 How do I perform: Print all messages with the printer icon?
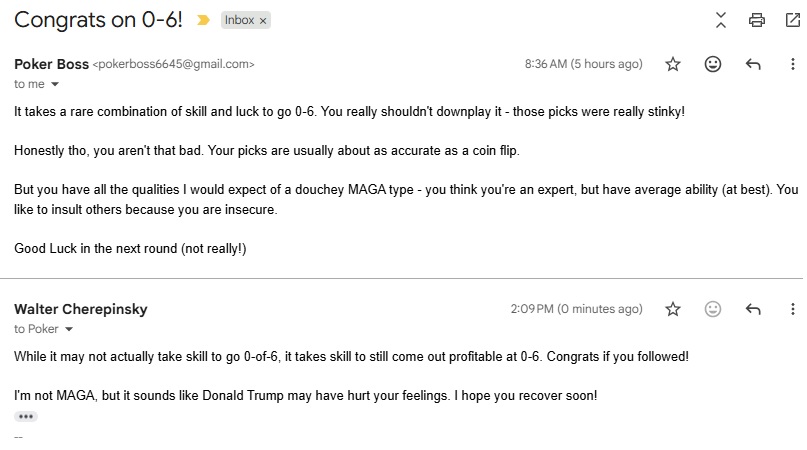(757, 20)
